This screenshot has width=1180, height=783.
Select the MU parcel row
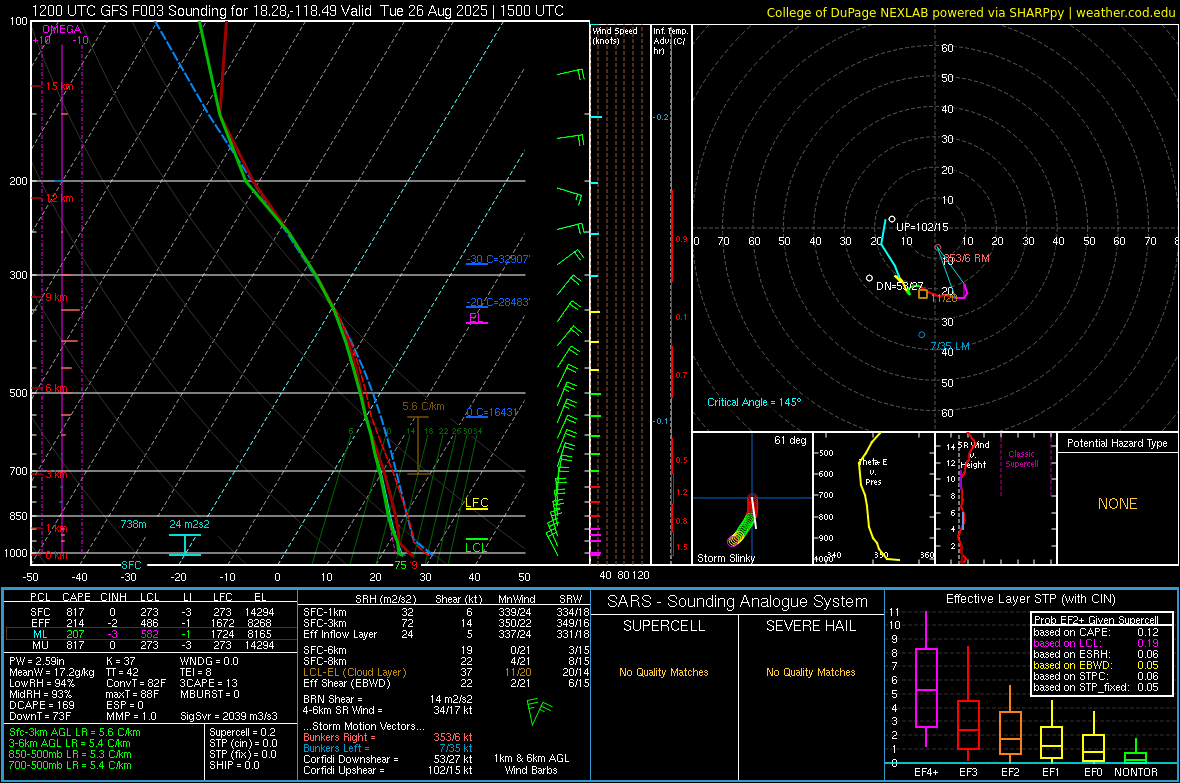150,645
